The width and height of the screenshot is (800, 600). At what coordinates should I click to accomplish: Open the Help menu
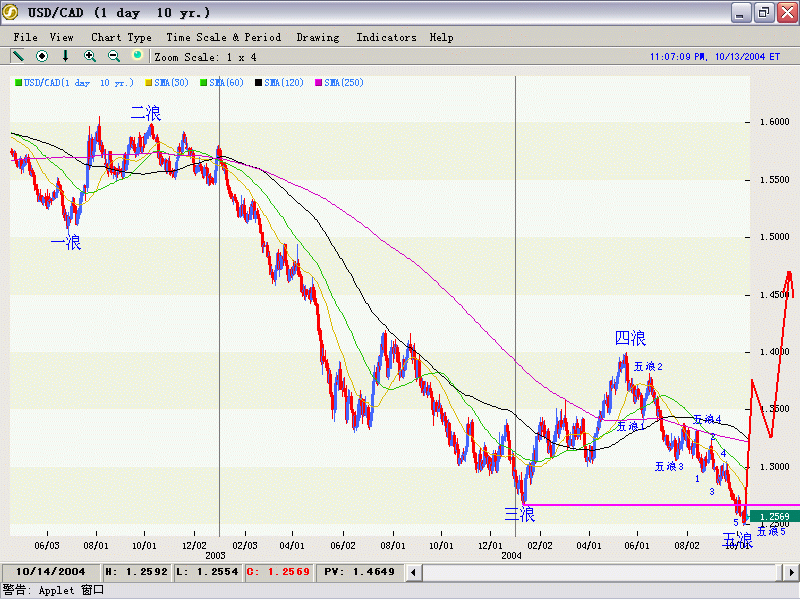(x=441, y=37)
